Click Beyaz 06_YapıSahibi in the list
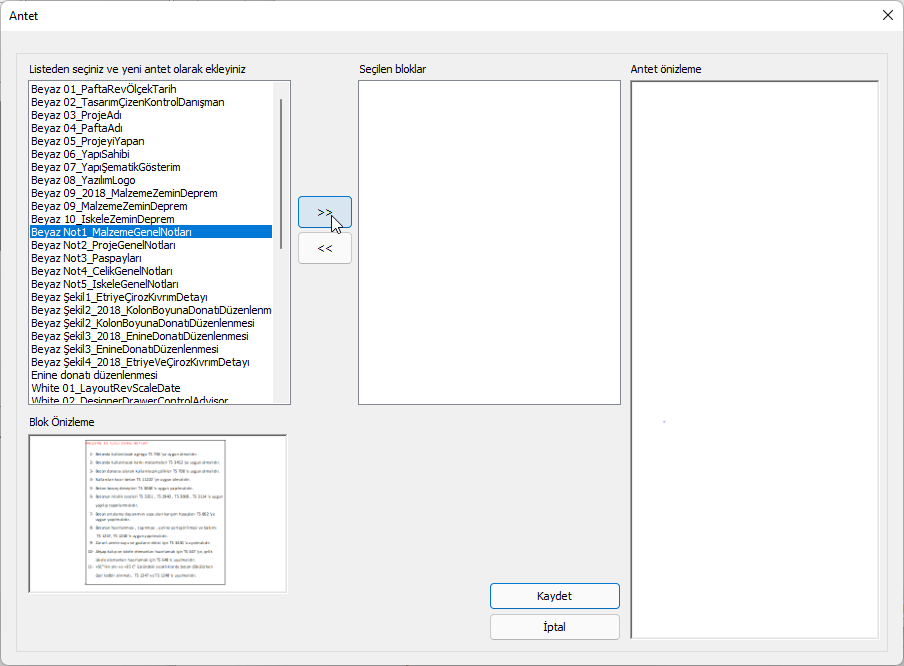Image resolution: width=904 pixels, height=666 pixels. (x=150, y=154)
